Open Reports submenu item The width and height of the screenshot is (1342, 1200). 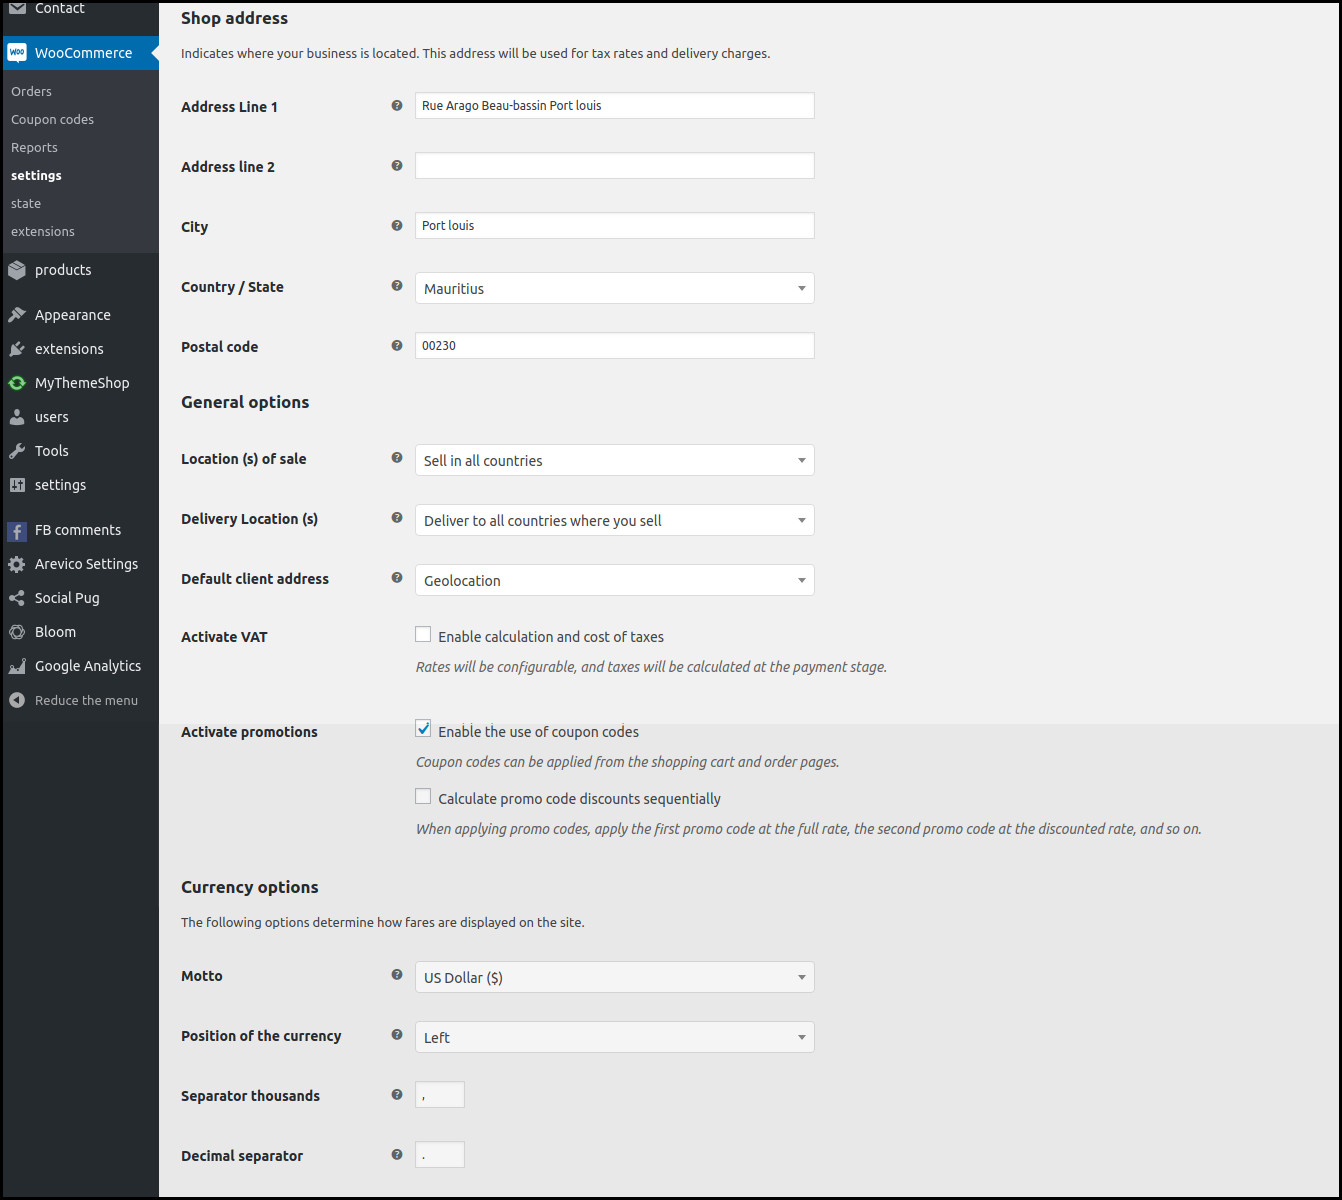[x=34, y=147]
